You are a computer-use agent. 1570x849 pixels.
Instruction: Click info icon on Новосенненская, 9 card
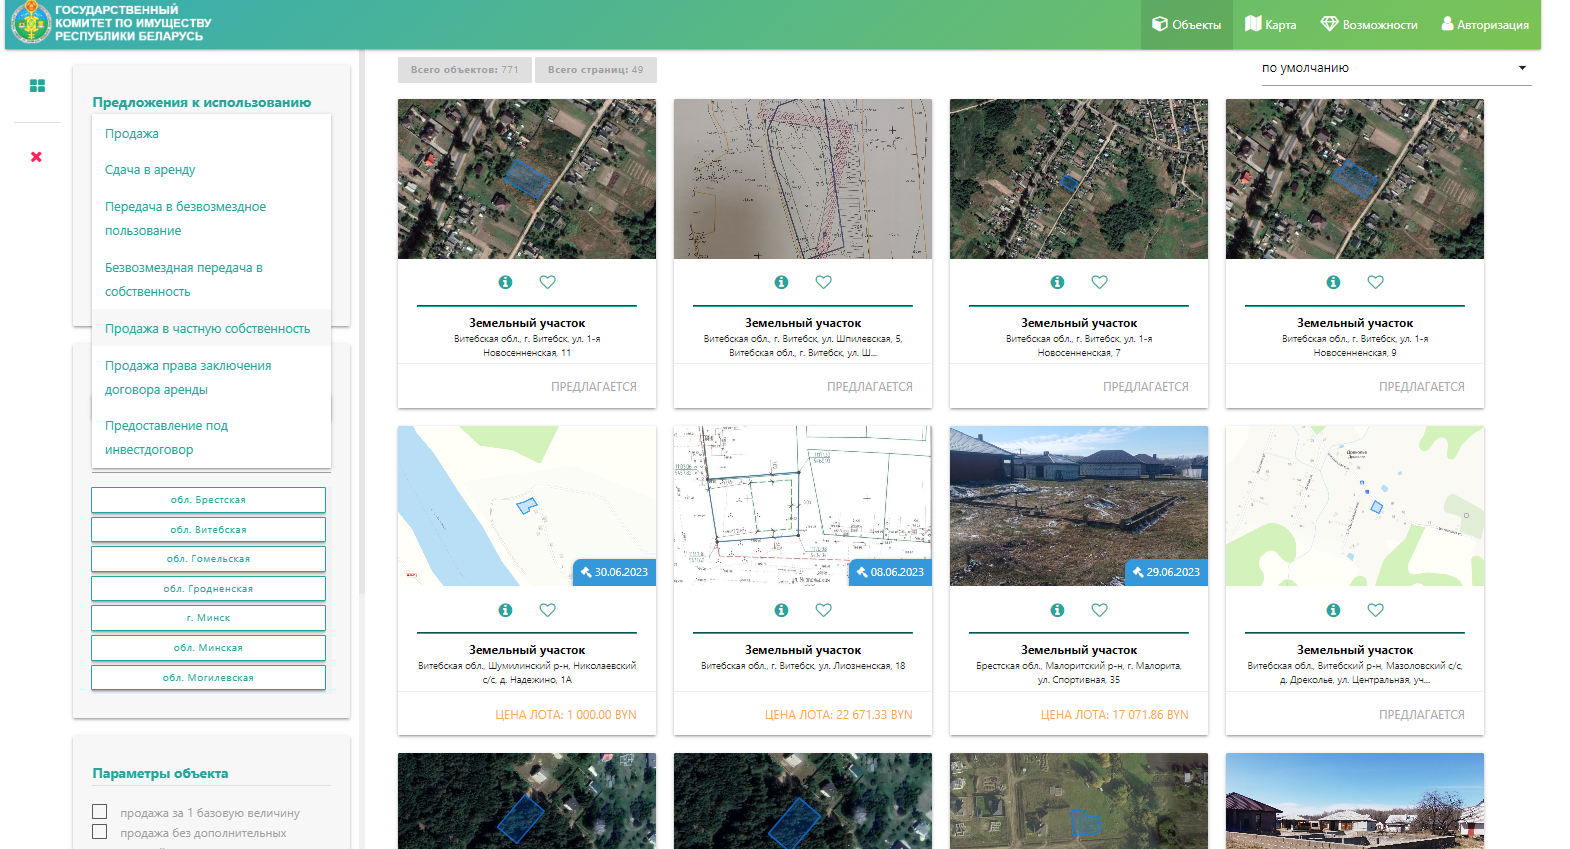1333,282
